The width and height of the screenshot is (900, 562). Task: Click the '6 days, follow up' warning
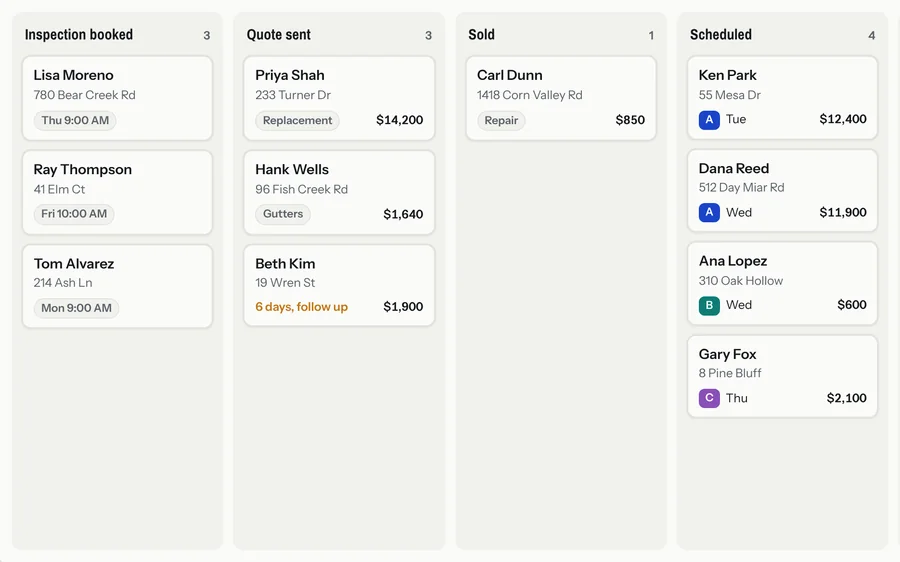point(301,307)
